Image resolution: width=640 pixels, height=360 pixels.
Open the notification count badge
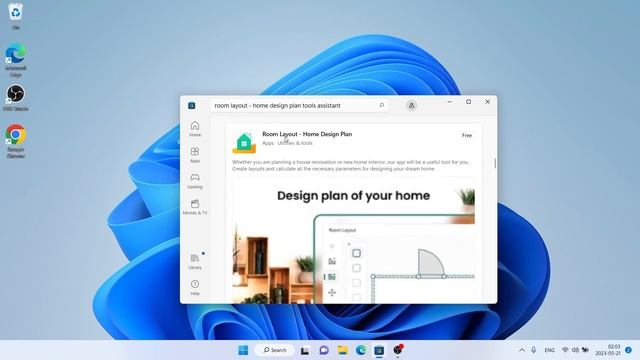[x=629, y=350]
